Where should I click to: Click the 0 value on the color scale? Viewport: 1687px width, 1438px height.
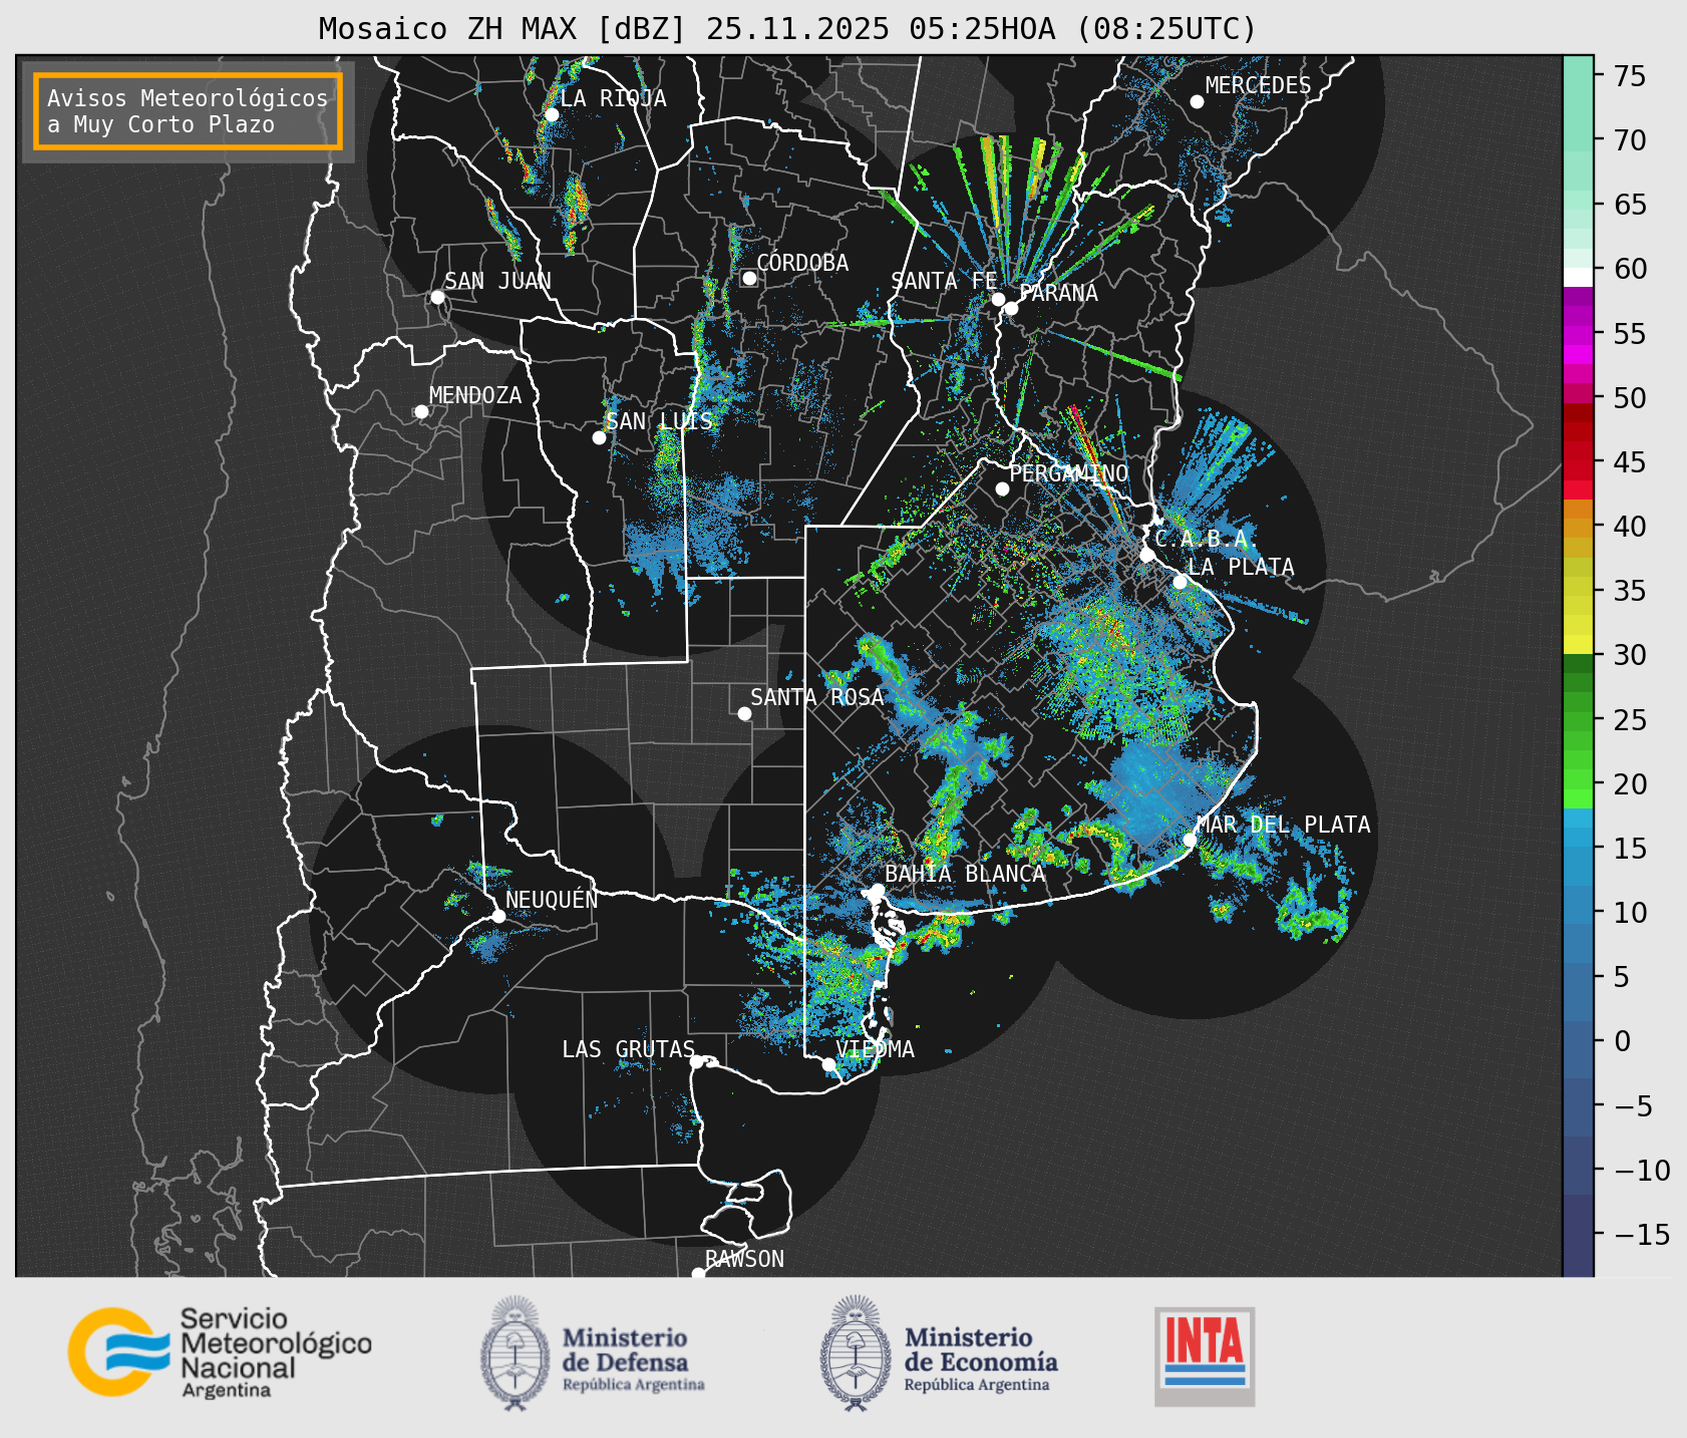point(1620,1041)
